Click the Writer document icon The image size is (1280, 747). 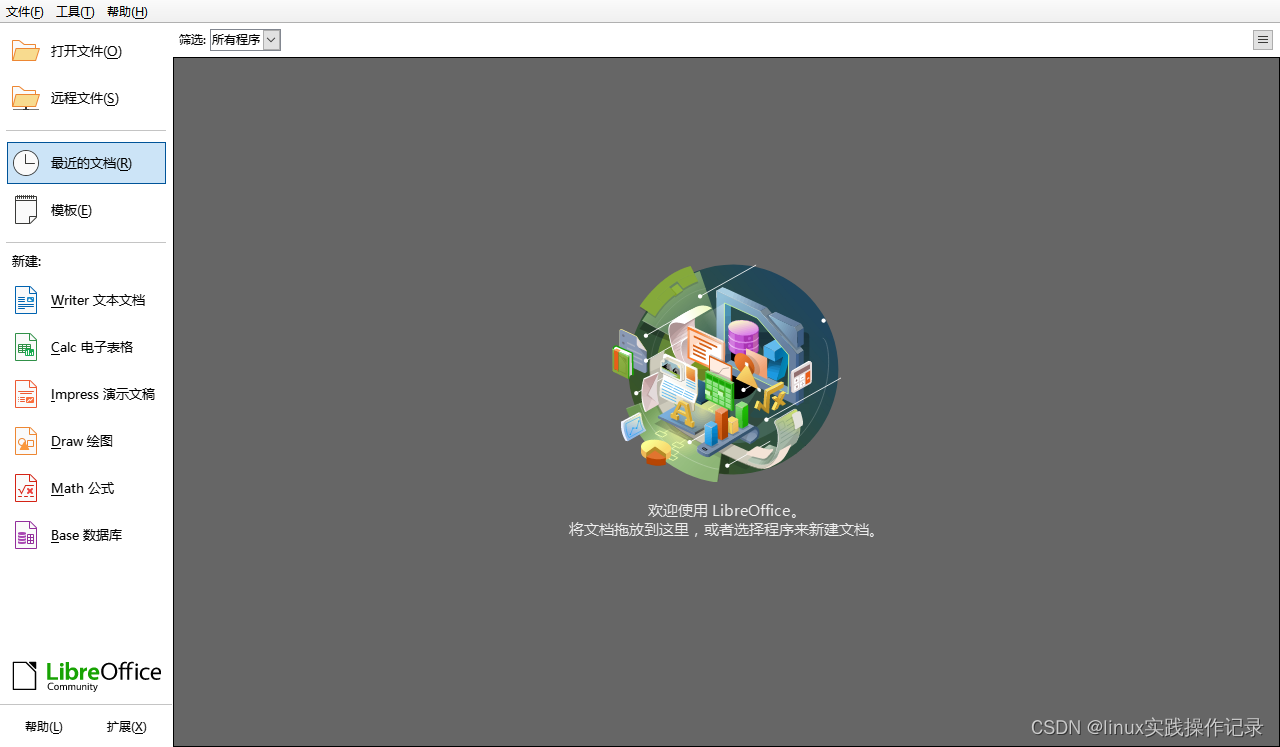(26, 300)
